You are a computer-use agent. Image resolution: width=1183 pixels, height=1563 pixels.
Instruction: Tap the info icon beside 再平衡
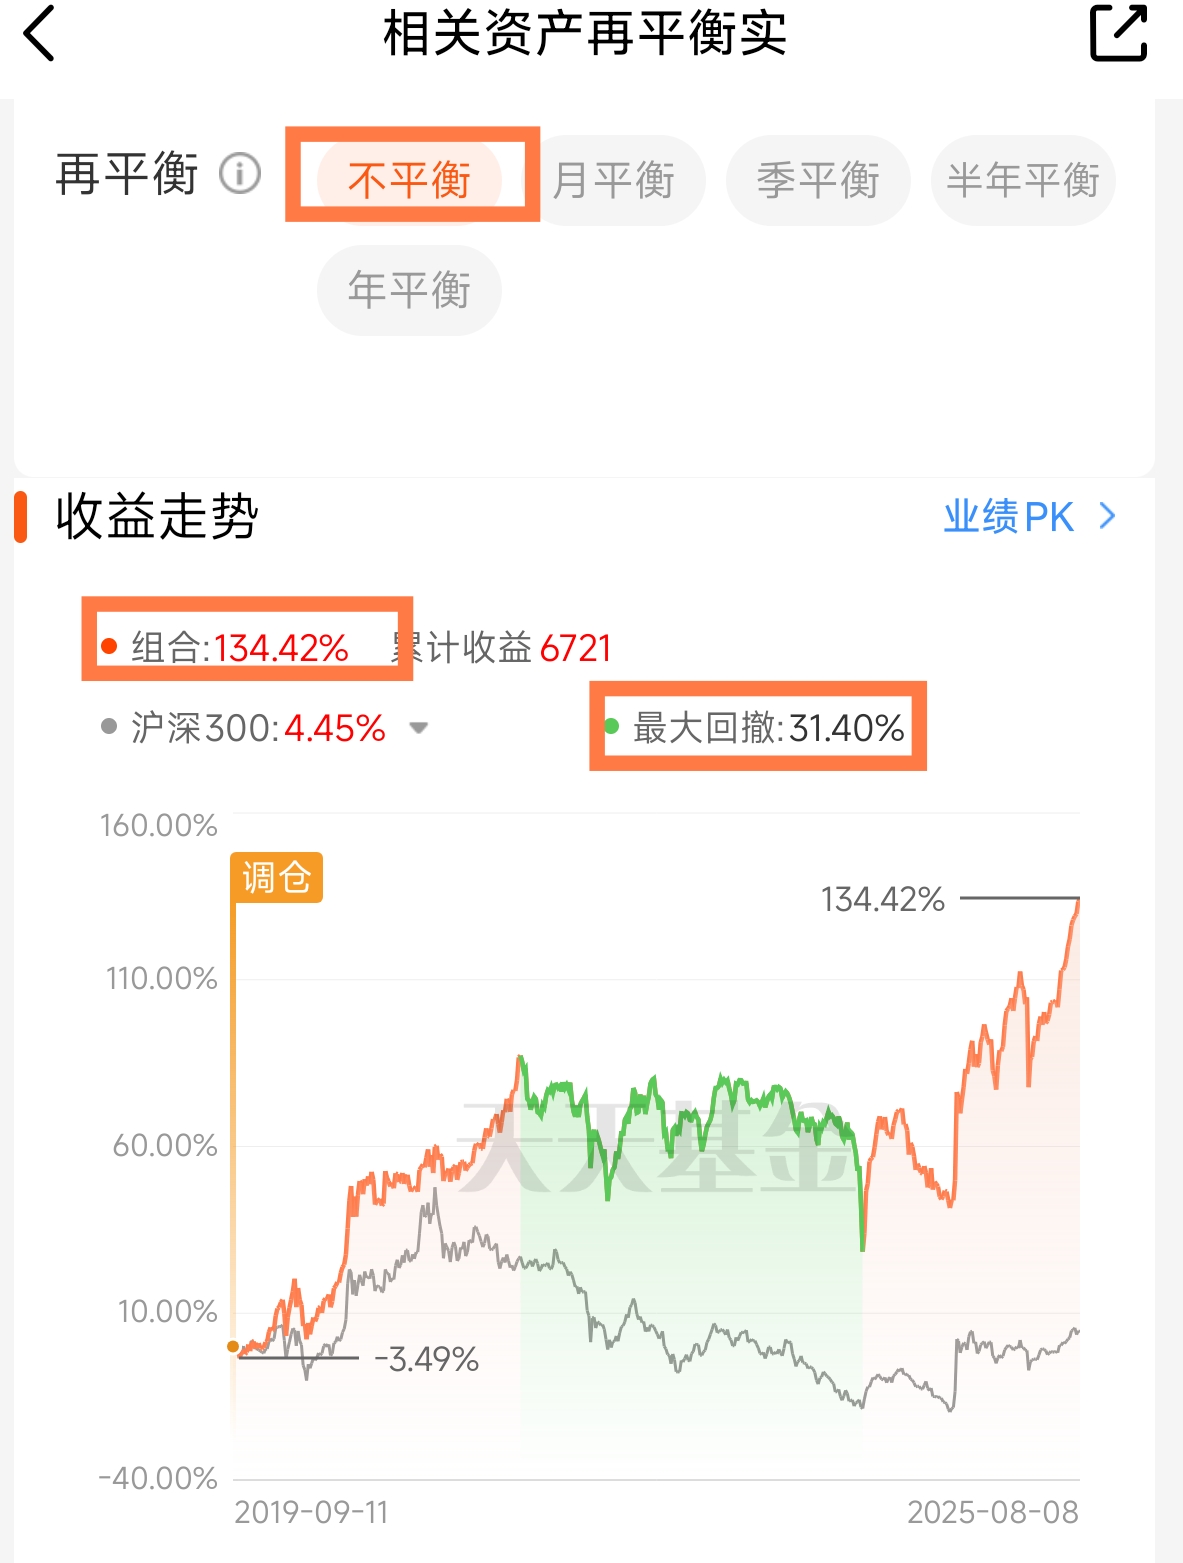coord(240,174)
